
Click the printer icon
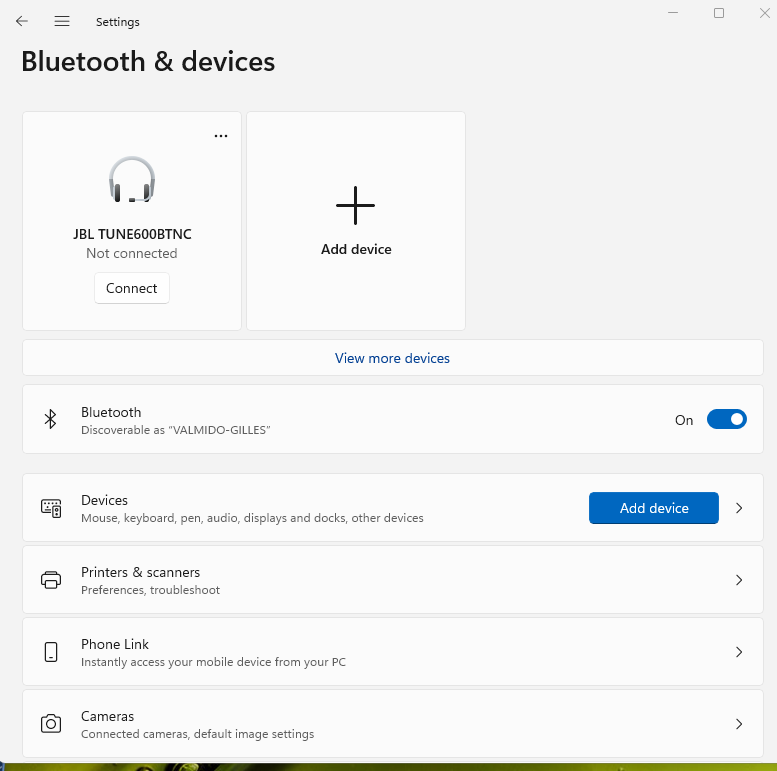51,580
